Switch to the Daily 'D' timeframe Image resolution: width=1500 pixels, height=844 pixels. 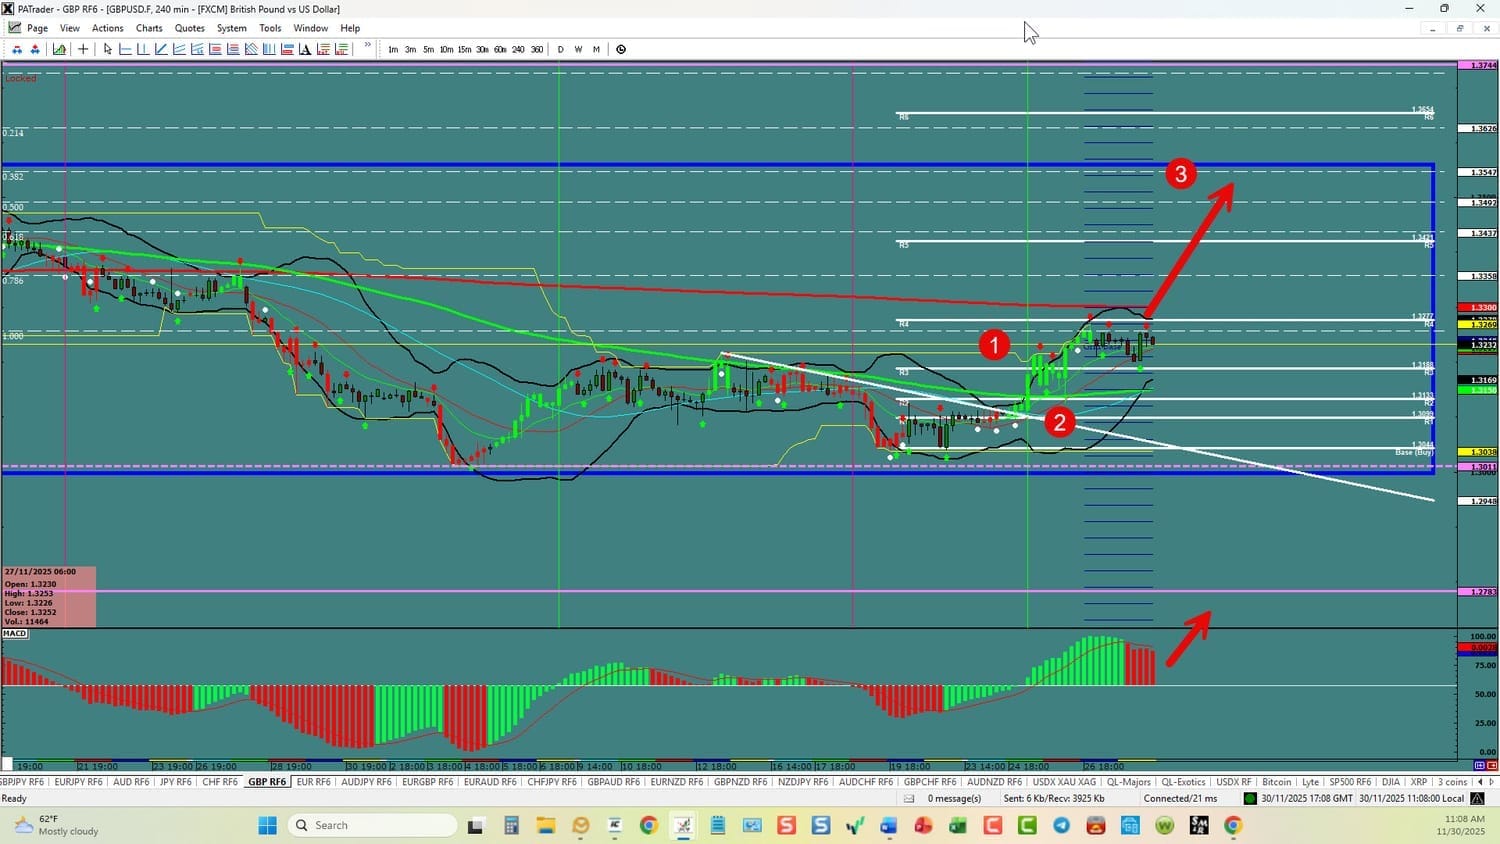[560, 49]
